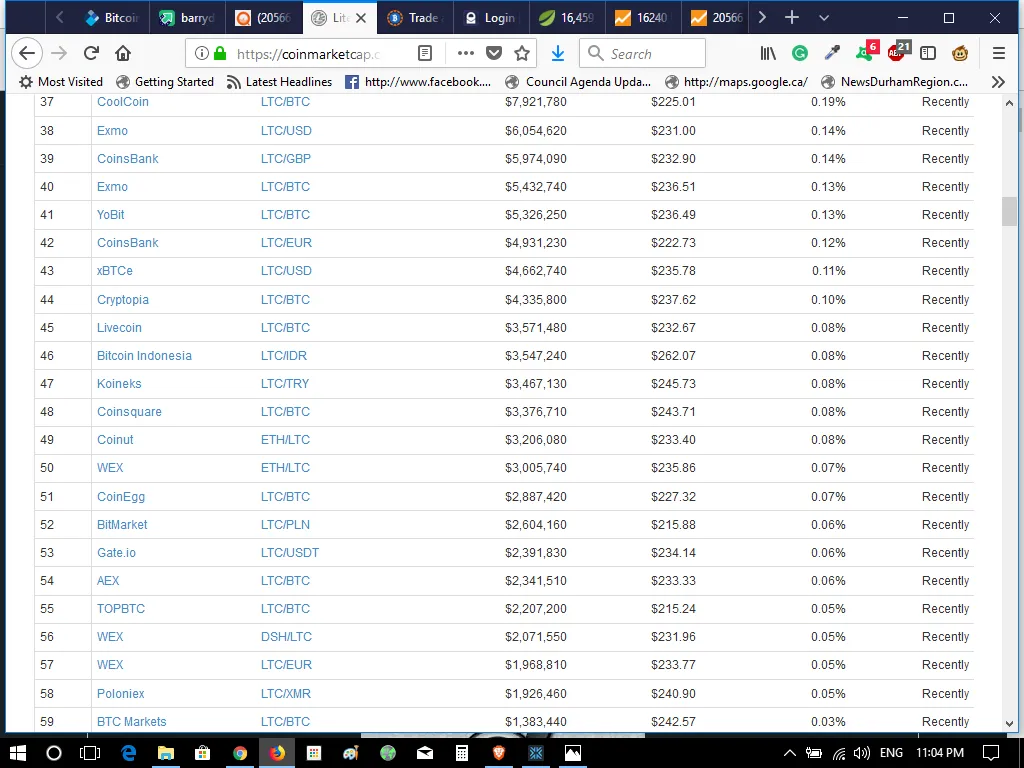Open Latest Headlines feed bookmark

[280, 82]
